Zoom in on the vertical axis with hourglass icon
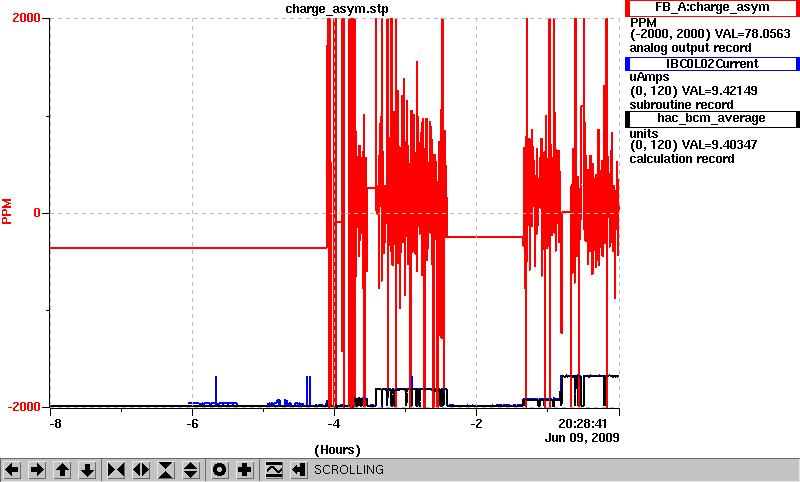Screen dimensions: 800x482 click(166, 469)
